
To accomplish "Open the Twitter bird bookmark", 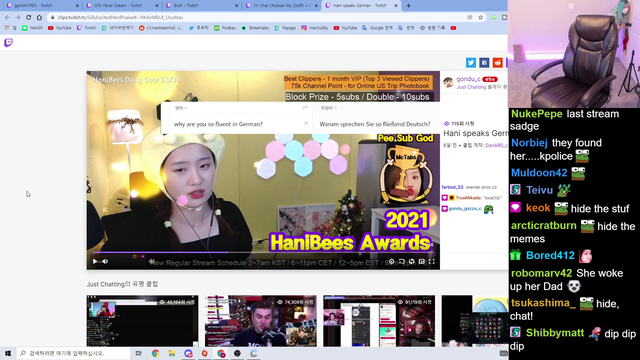I will click(x=198, y=28).
